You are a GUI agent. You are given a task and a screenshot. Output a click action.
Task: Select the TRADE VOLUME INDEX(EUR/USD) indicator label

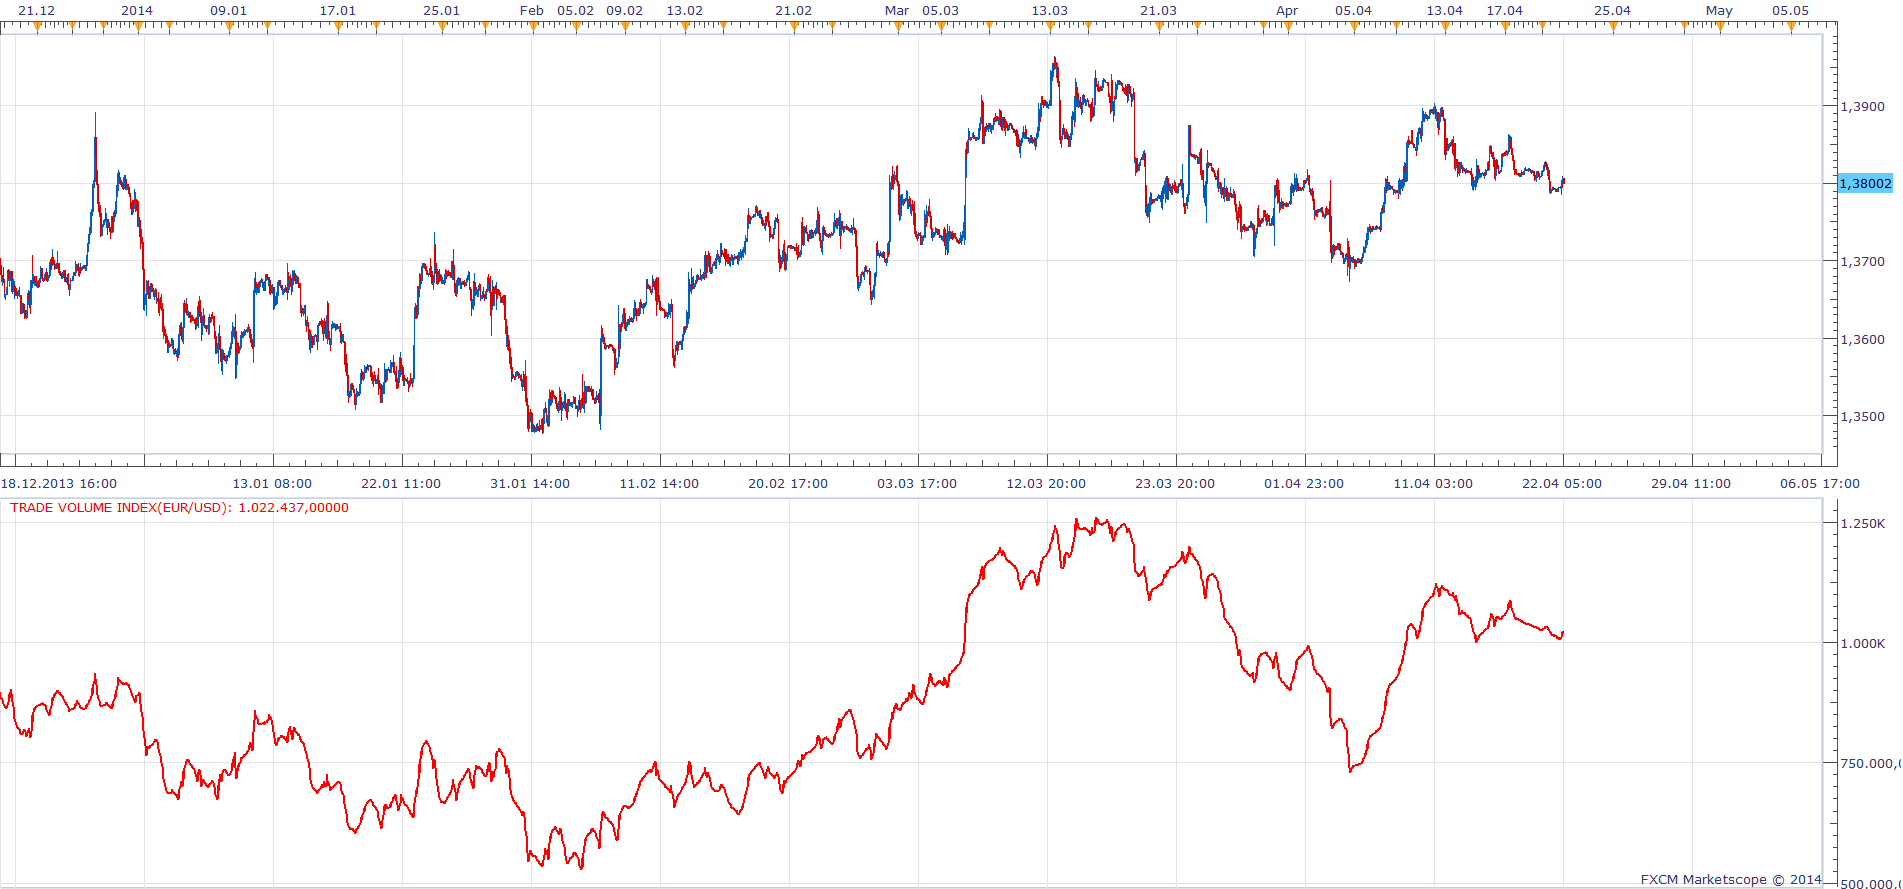[180, 508]
